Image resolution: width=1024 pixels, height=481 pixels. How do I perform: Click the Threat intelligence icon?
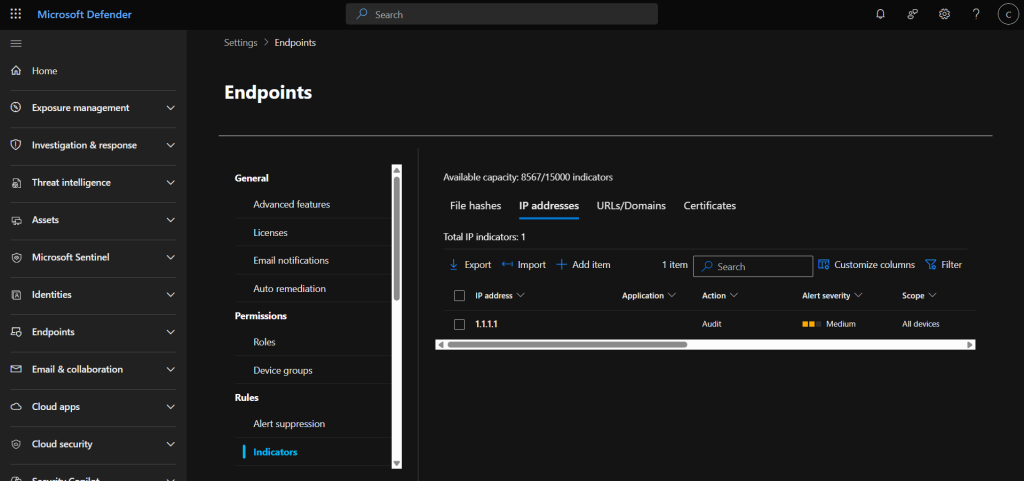point(17,183)
